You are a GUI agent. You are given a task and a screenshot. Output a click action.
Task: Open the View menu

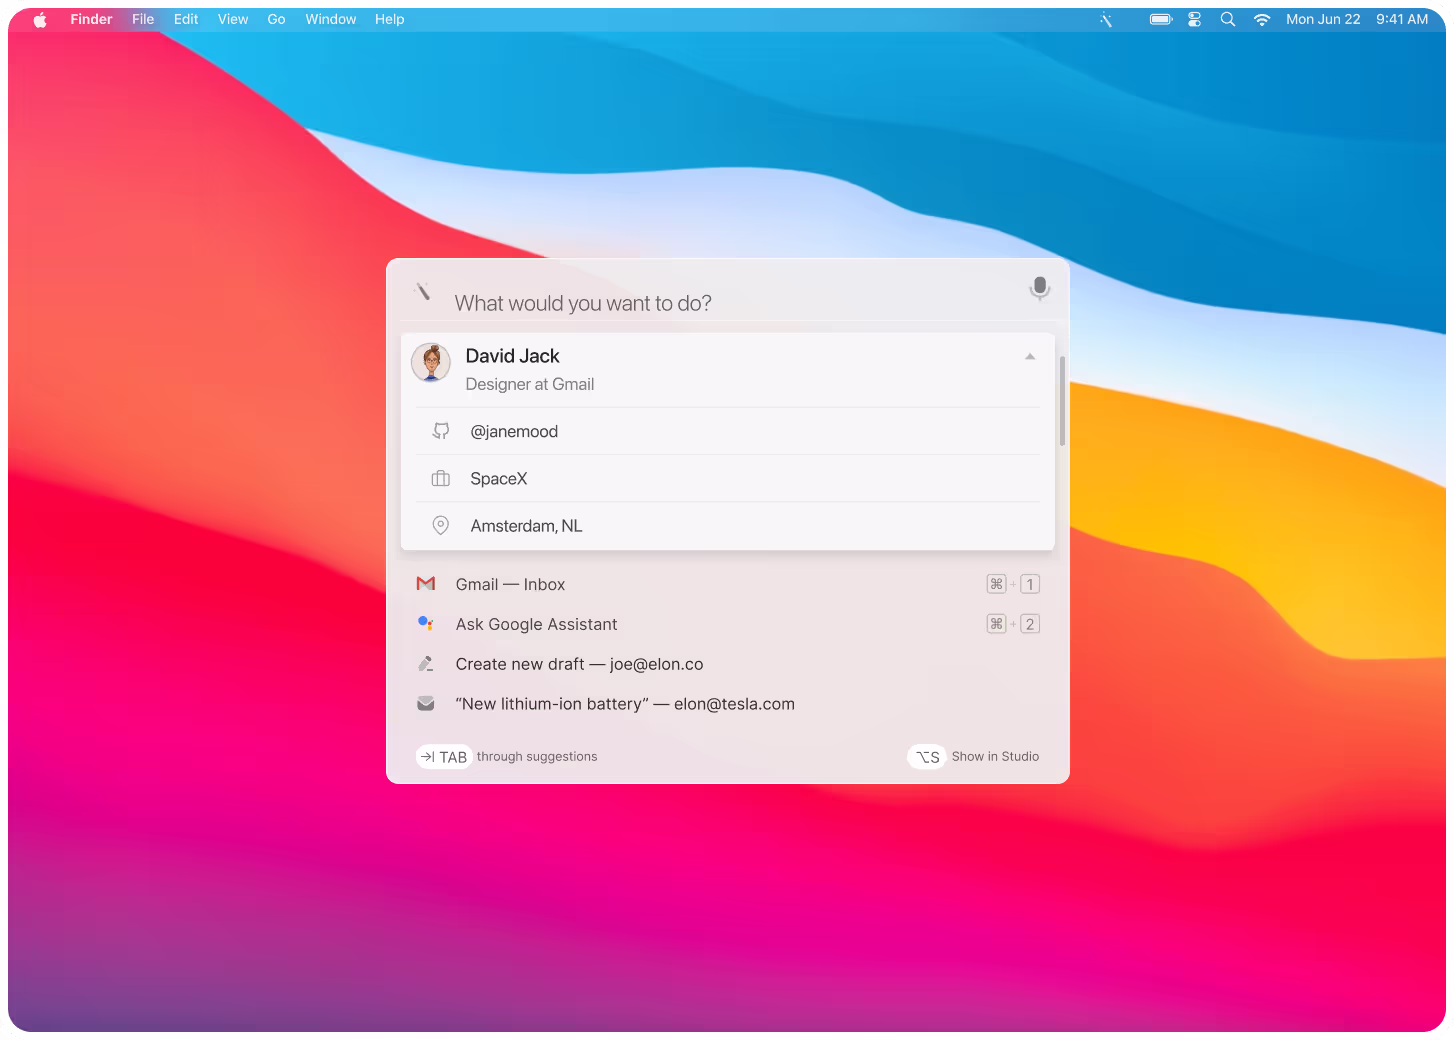tap(233, 19)
